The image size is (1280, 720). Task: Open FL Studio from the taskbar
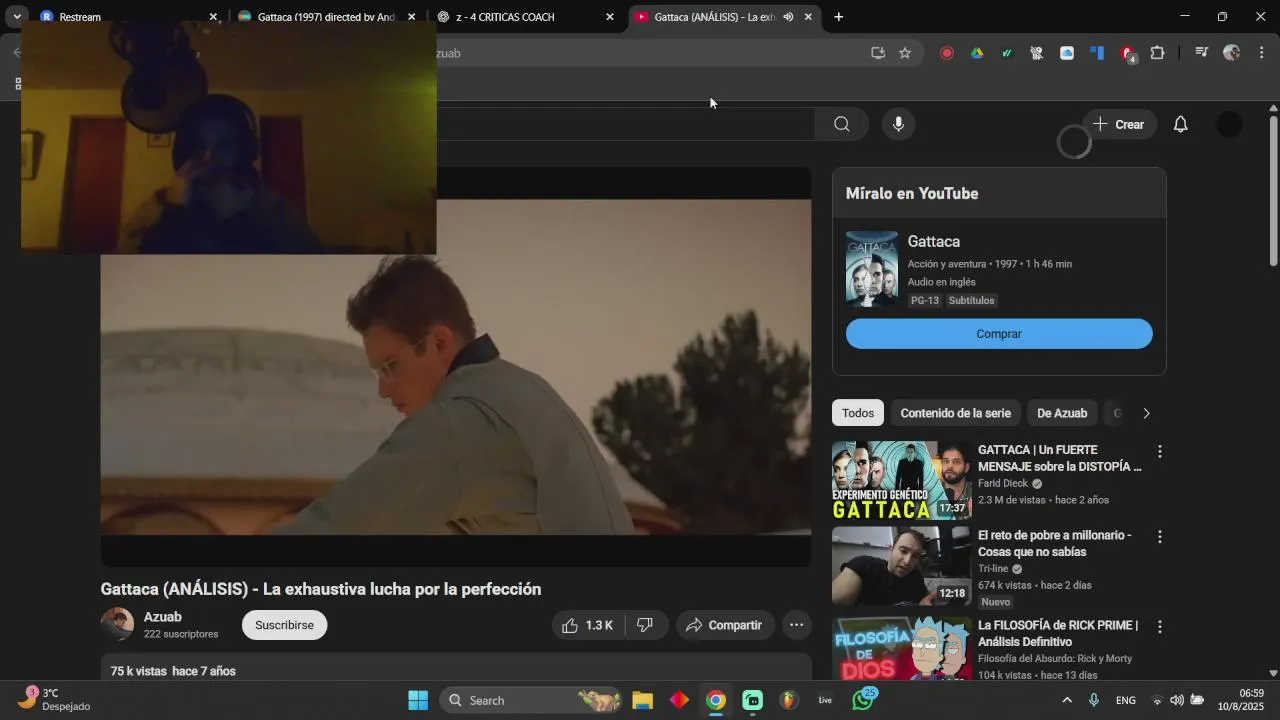pos(789,700)
